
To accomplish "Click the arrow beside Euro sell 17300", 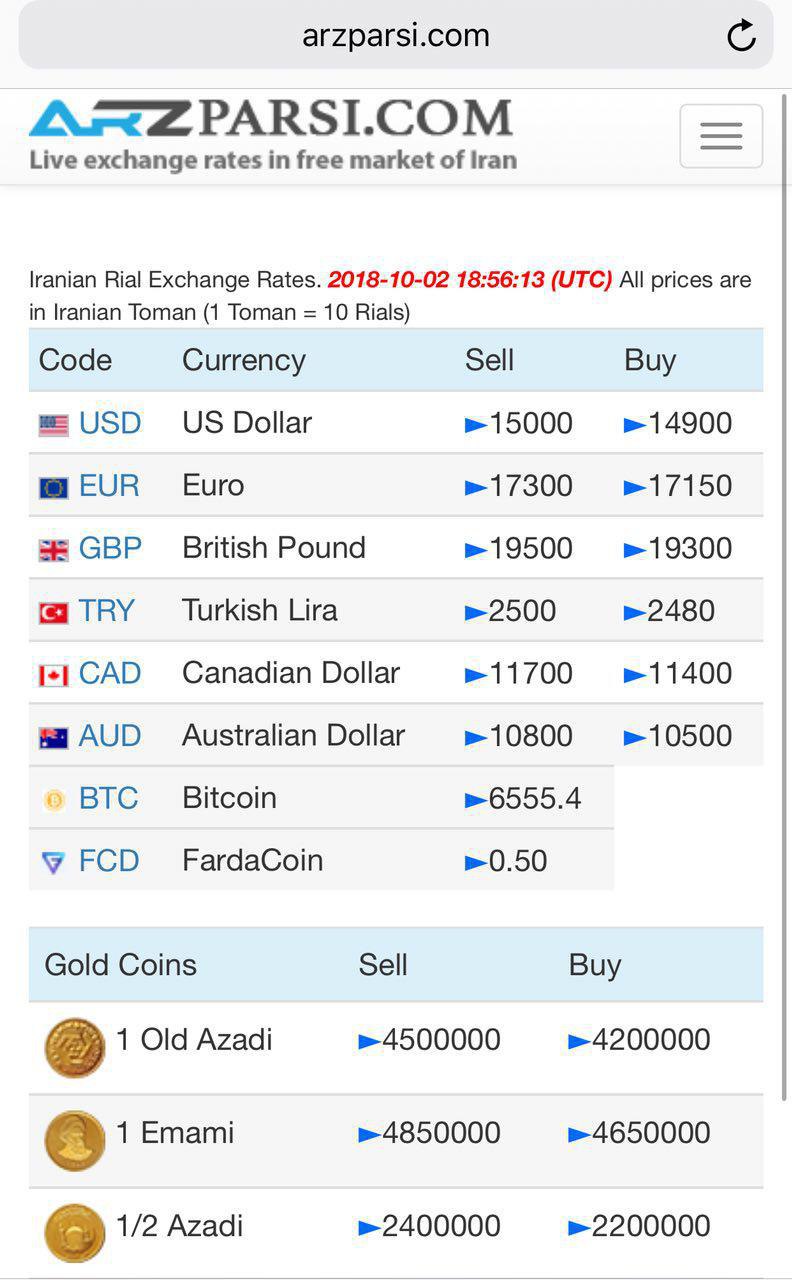I will tap(476, 488).
